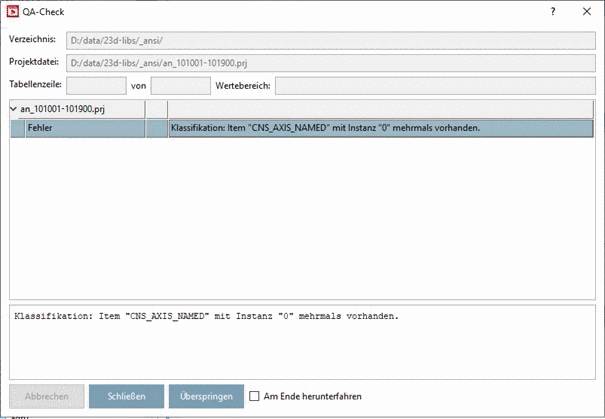The height and width of the screenshot is (419, 605).
Task: Close the QA-Check dialog with the X
Action: tap(586, 12)
